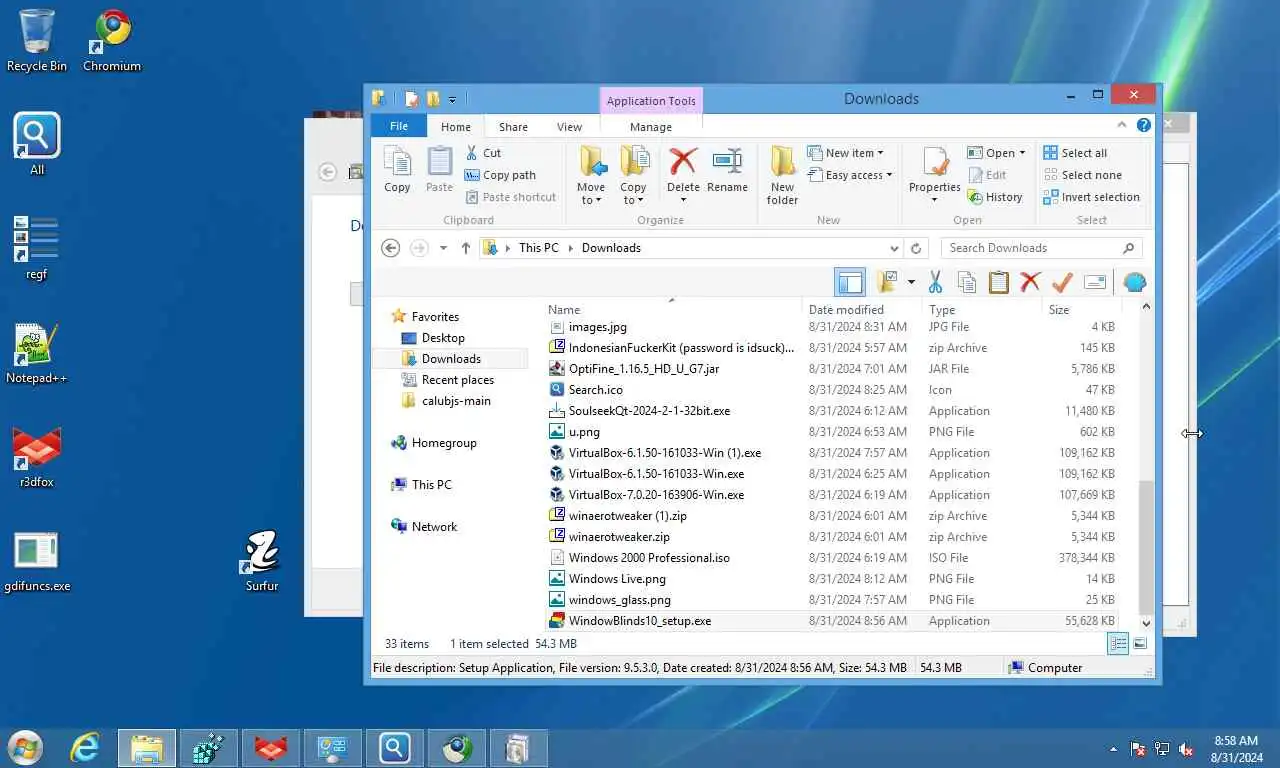Click Select none in the ribbon

tap(1082, 175)
